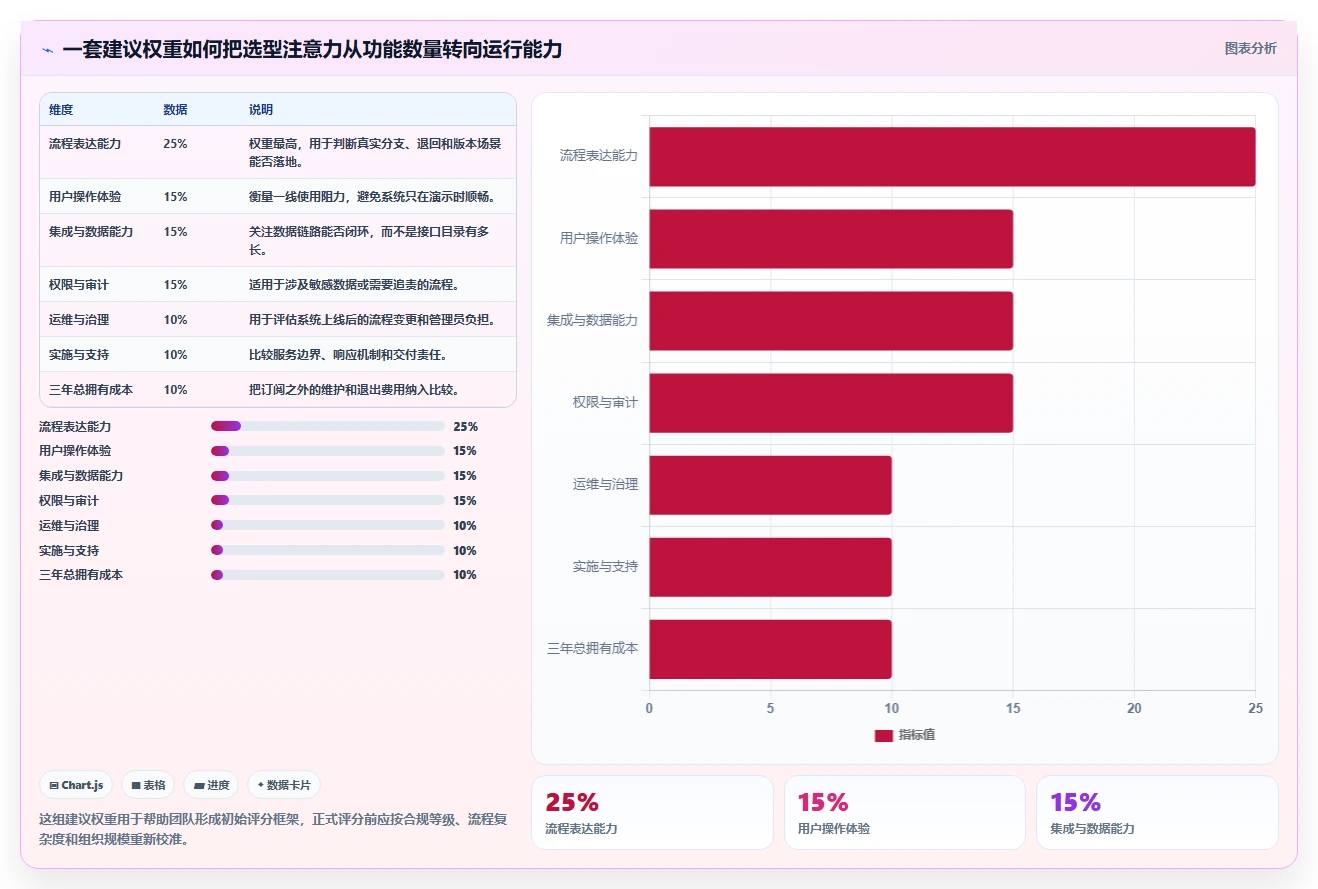This screenshot has height=889, width=1318.
Task: Open the 15% 集成与数据能力 stat card
Action: coord(1157,812)
